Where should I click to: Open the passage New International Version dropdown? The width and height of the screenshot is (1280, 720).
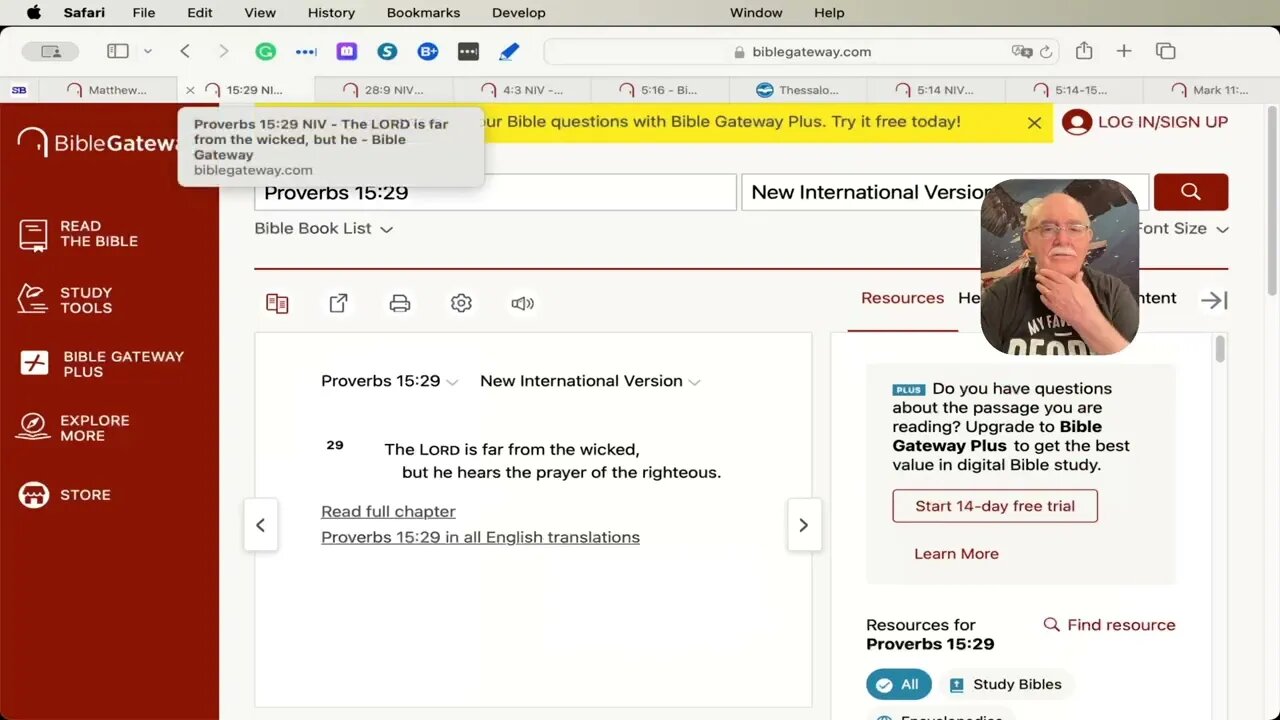590,381
